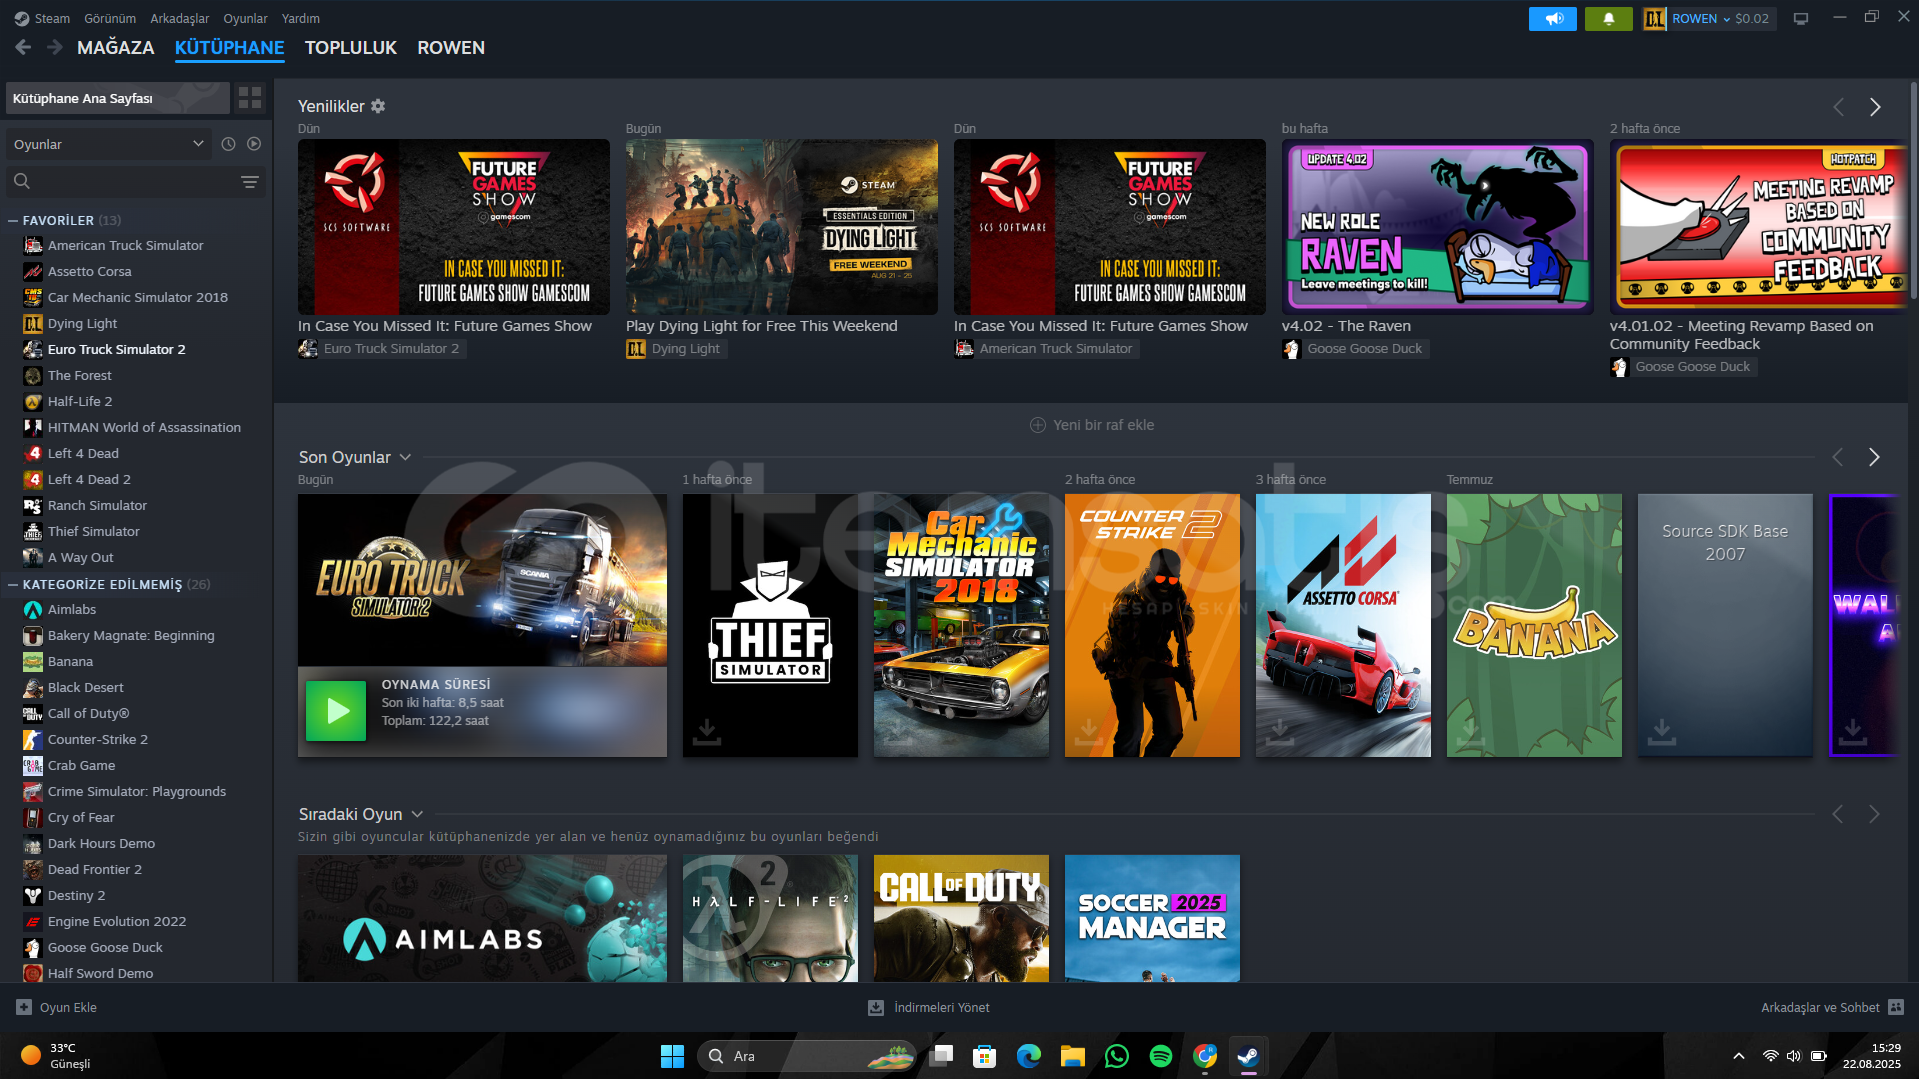The height and width of the screenshot is (1079, 1919).
Task: Open Car Mechanic Simulator 2018 cover
Action: click(961, 625)
